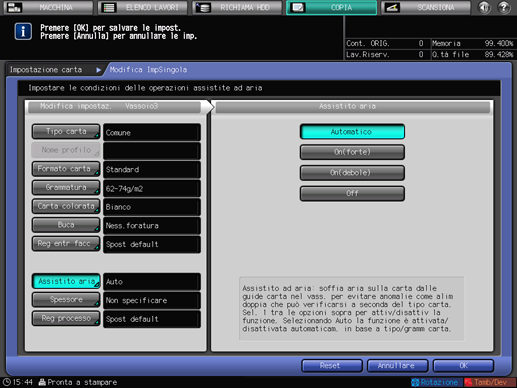Click the RICHIAMA HDD disk icon
Viewport: 517px width, 388px height.
203,7
